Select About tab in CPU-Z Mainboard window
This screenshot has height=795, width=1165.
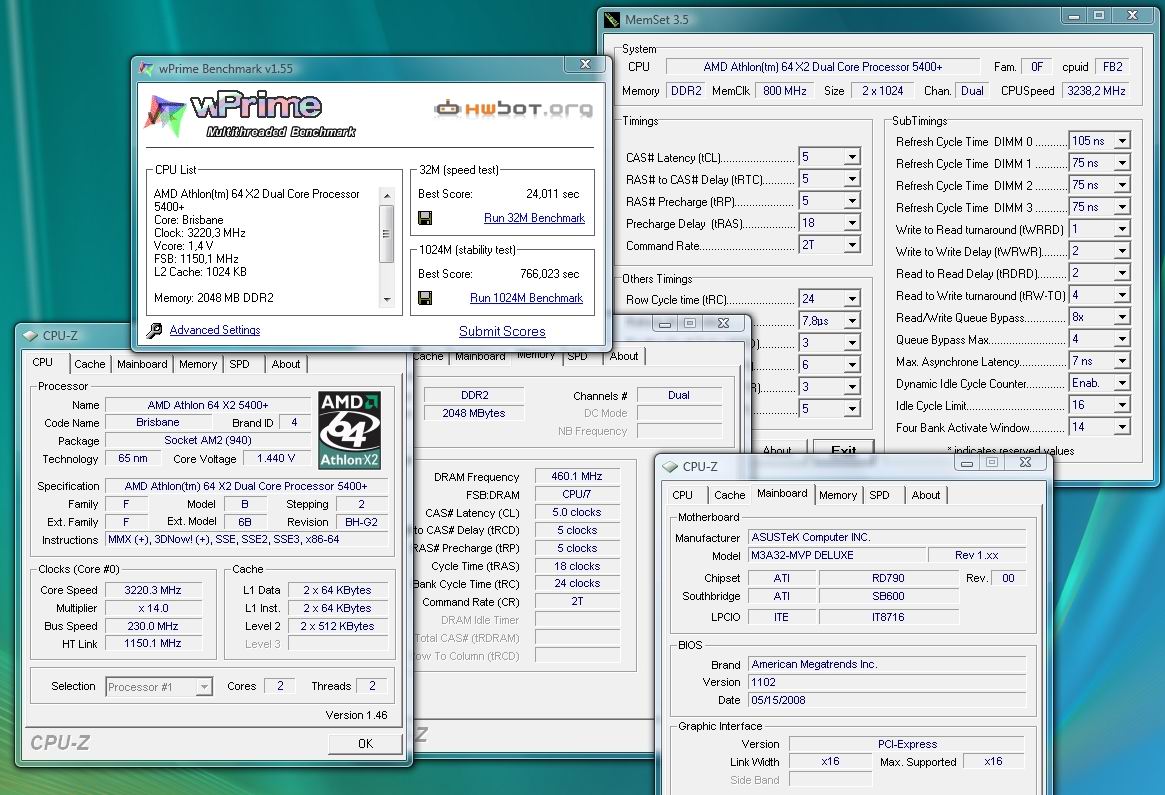click(926, 495)
